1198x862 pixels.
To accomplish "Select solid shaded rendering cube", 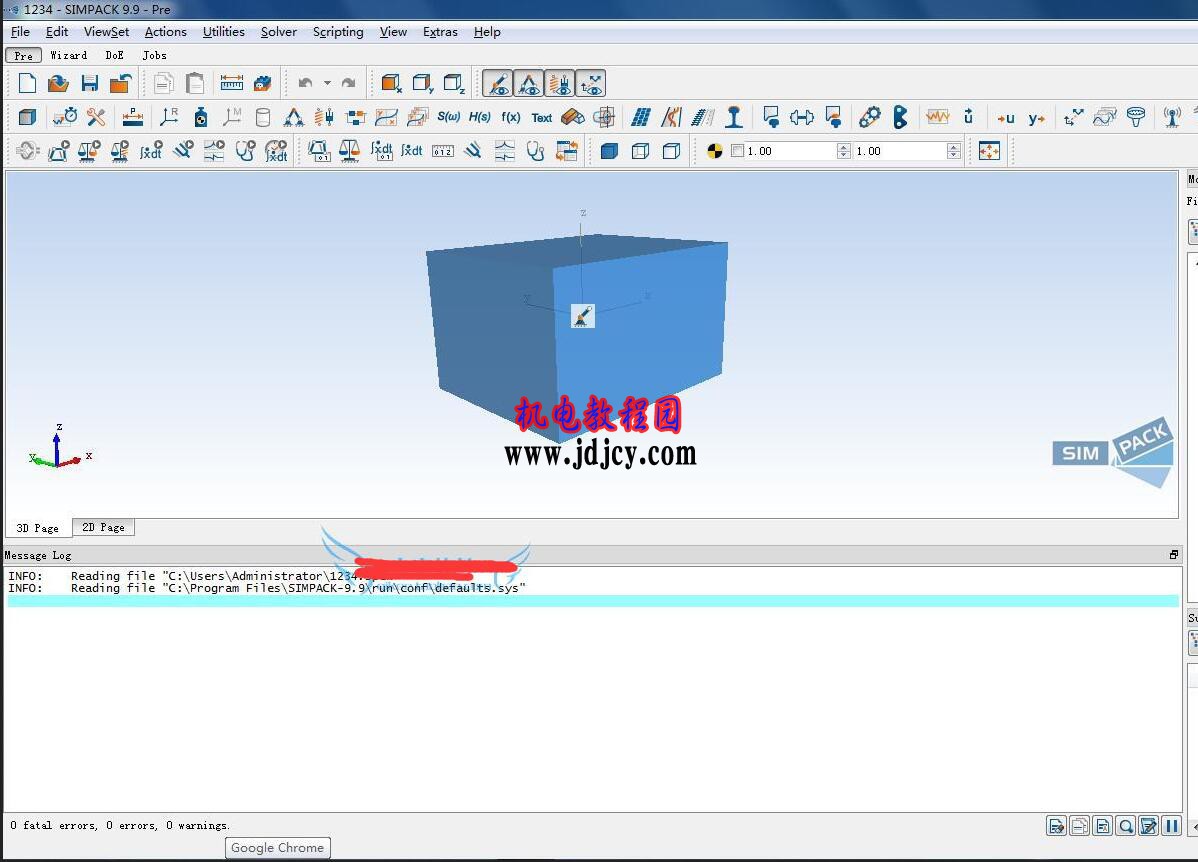I will pyautogui.click(x=609, y=151).
